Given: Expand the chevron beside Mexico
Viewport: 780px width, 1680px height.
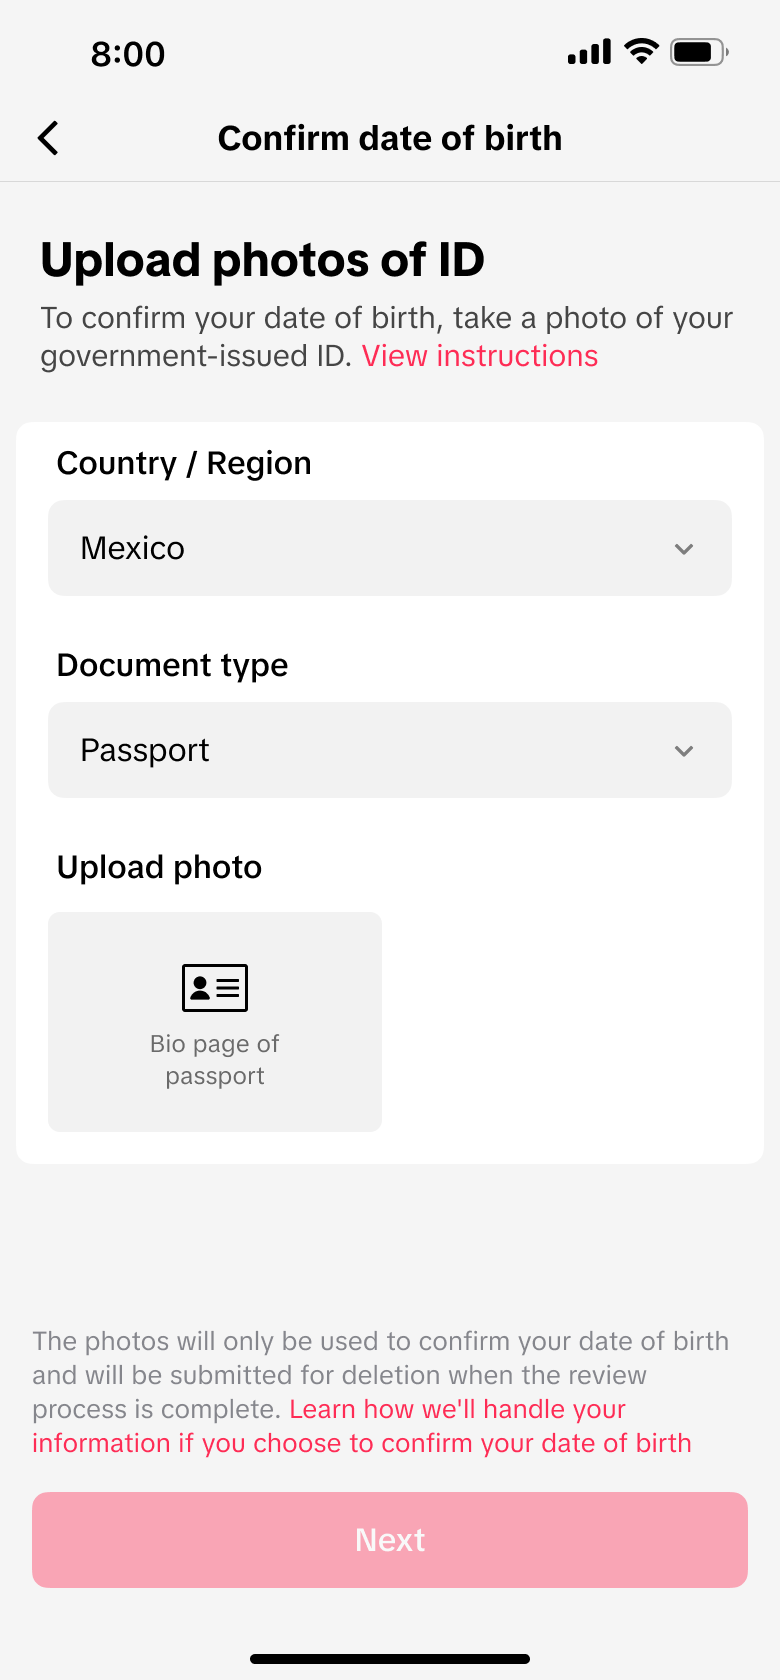Looking at the screenshot, I should tap(684, 549).
